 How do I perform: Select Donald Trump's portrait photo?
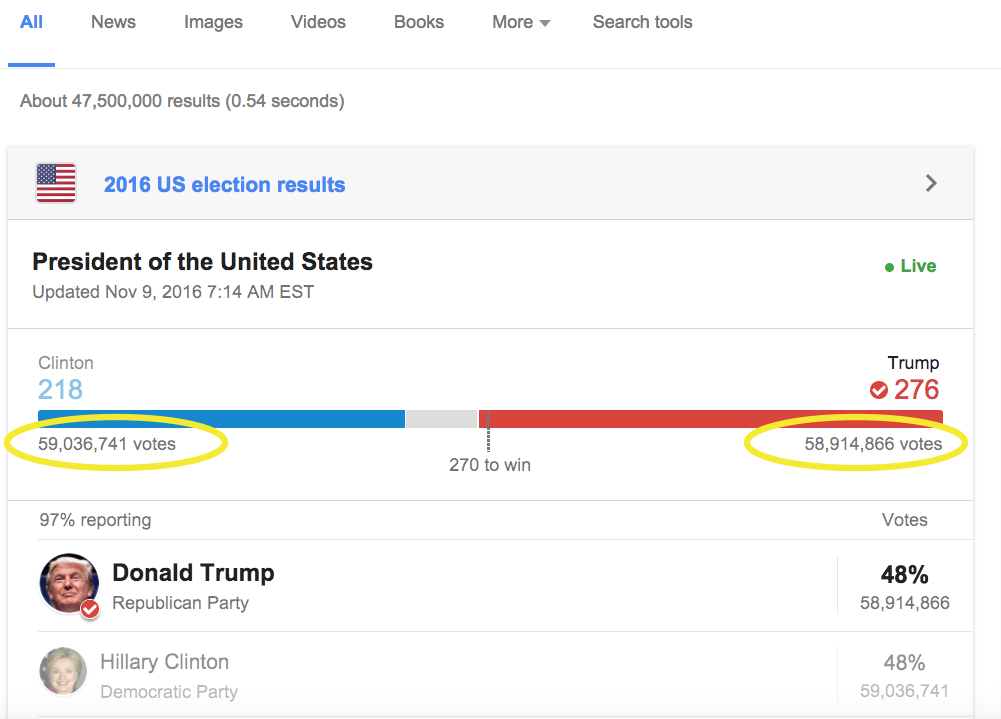tap(69, 584)
